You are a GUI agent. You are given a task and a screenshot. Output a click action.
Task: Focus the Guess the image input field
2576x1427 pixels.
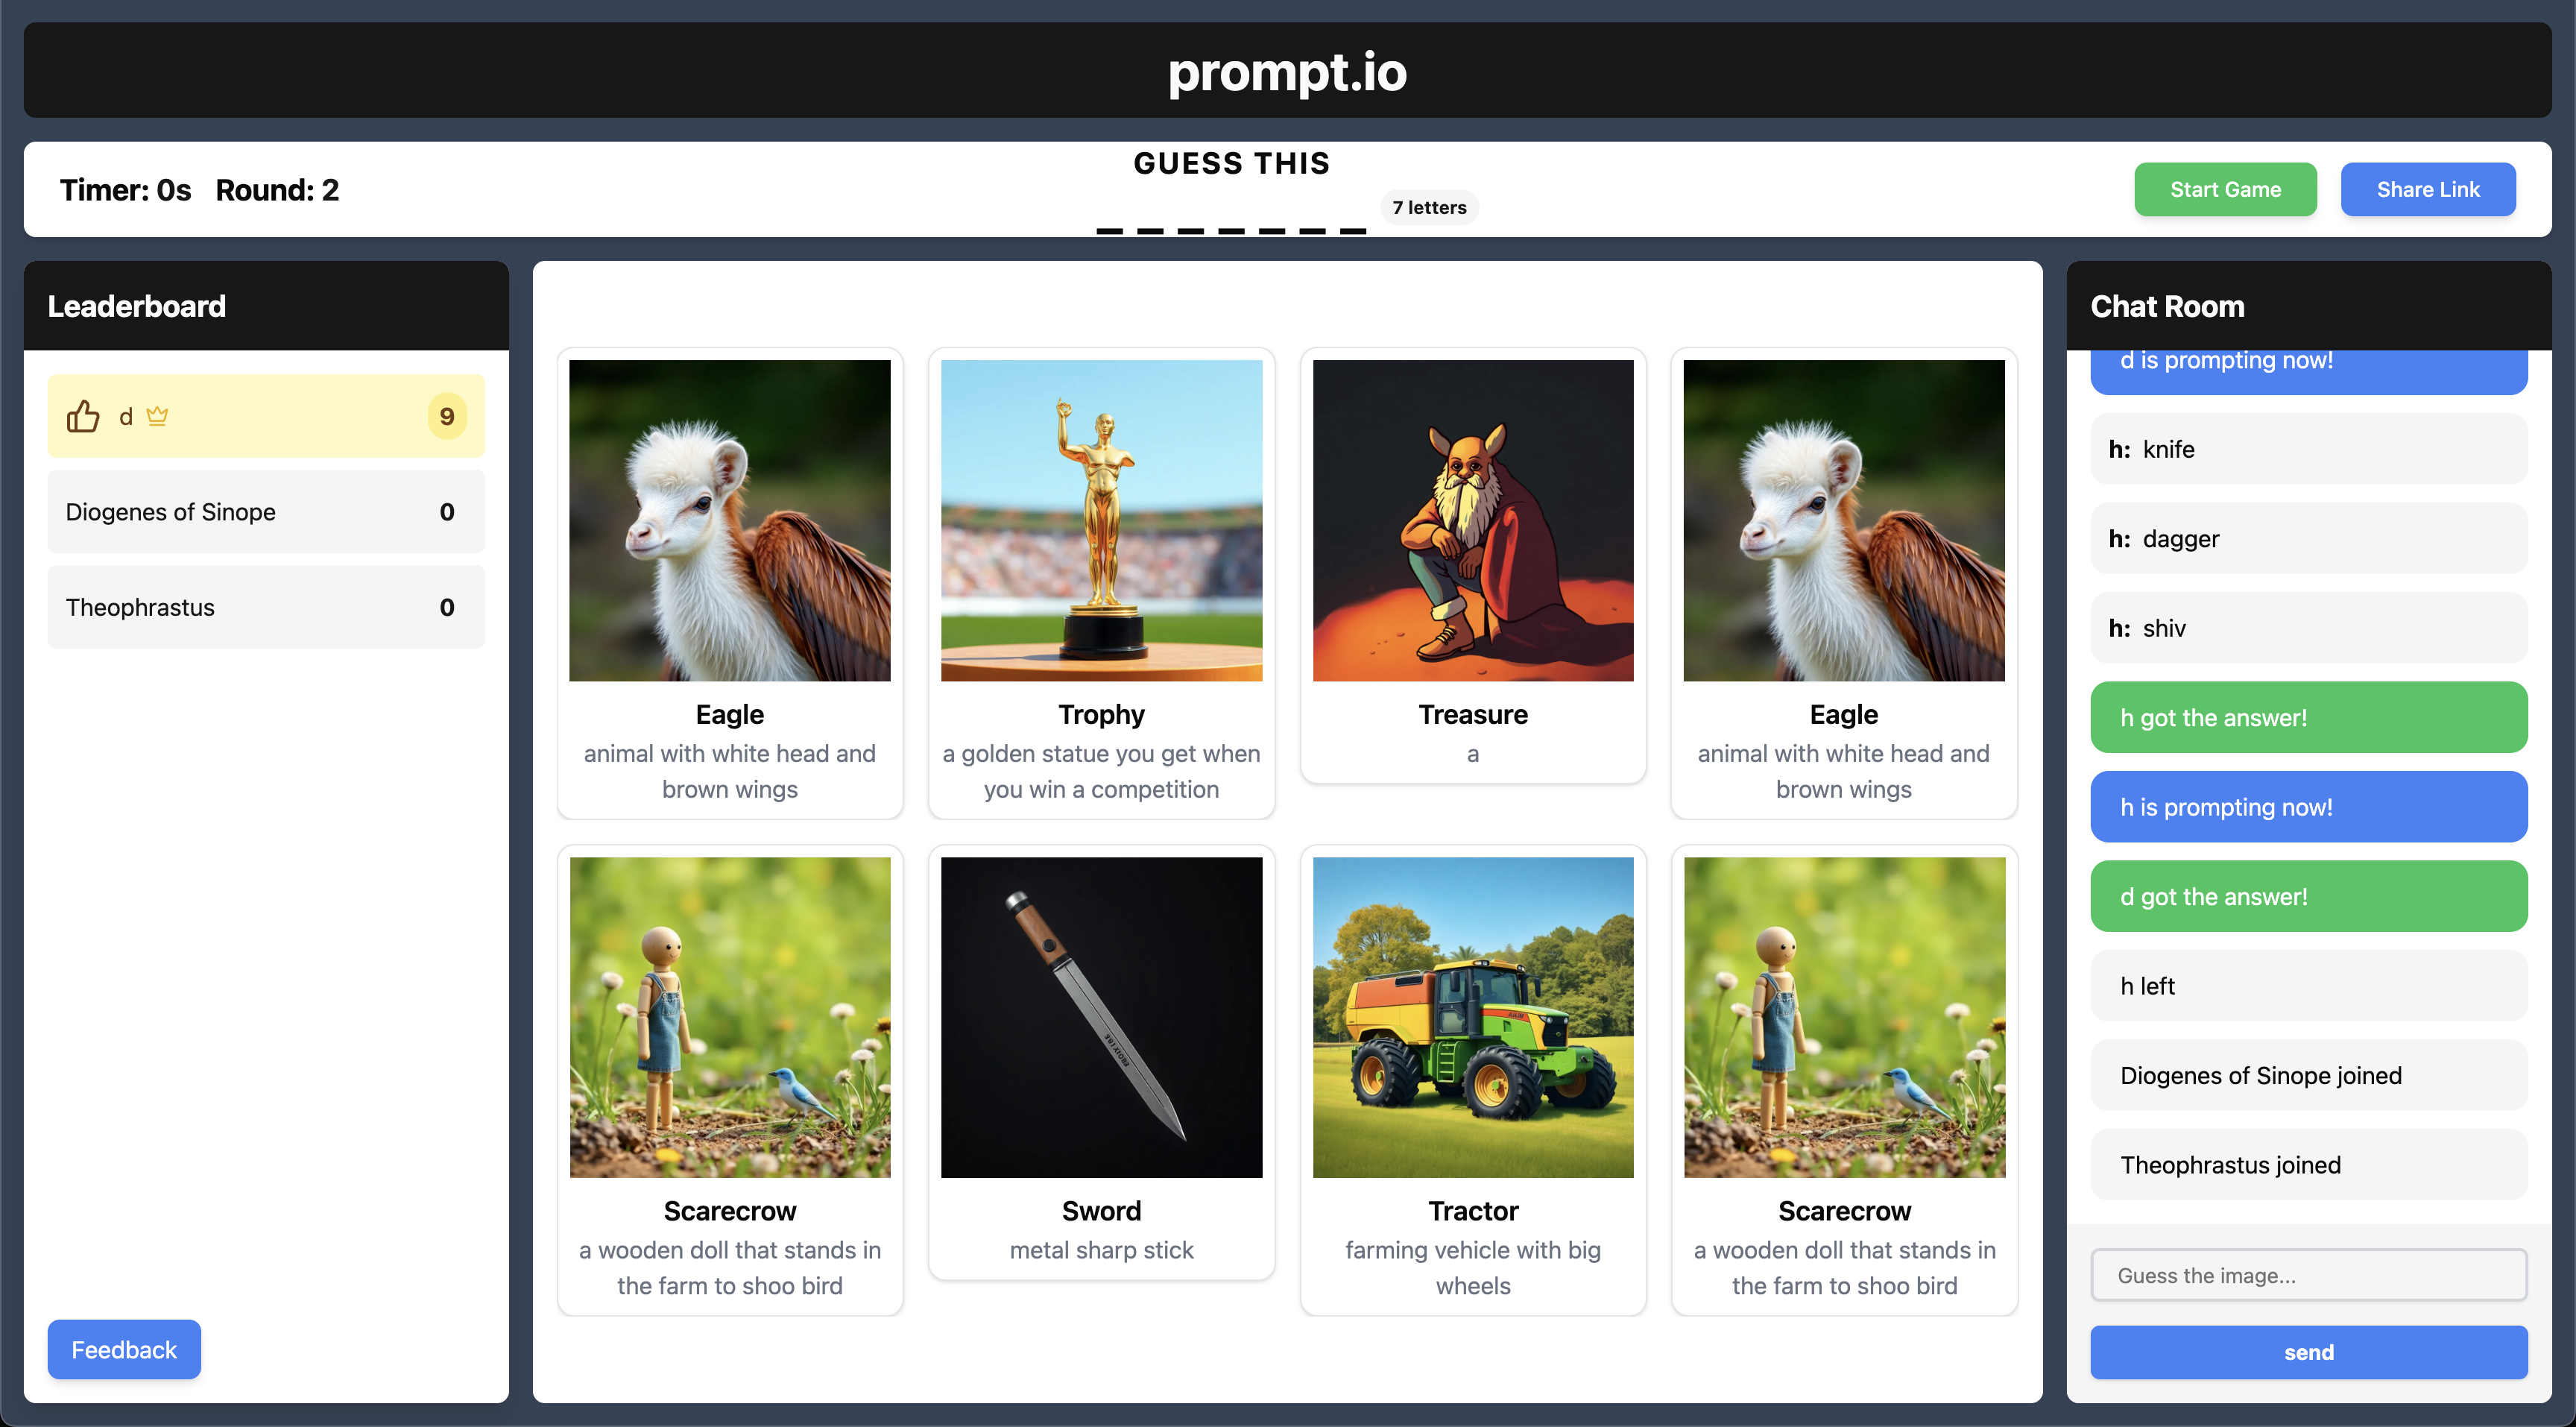pos(2308,1275)
